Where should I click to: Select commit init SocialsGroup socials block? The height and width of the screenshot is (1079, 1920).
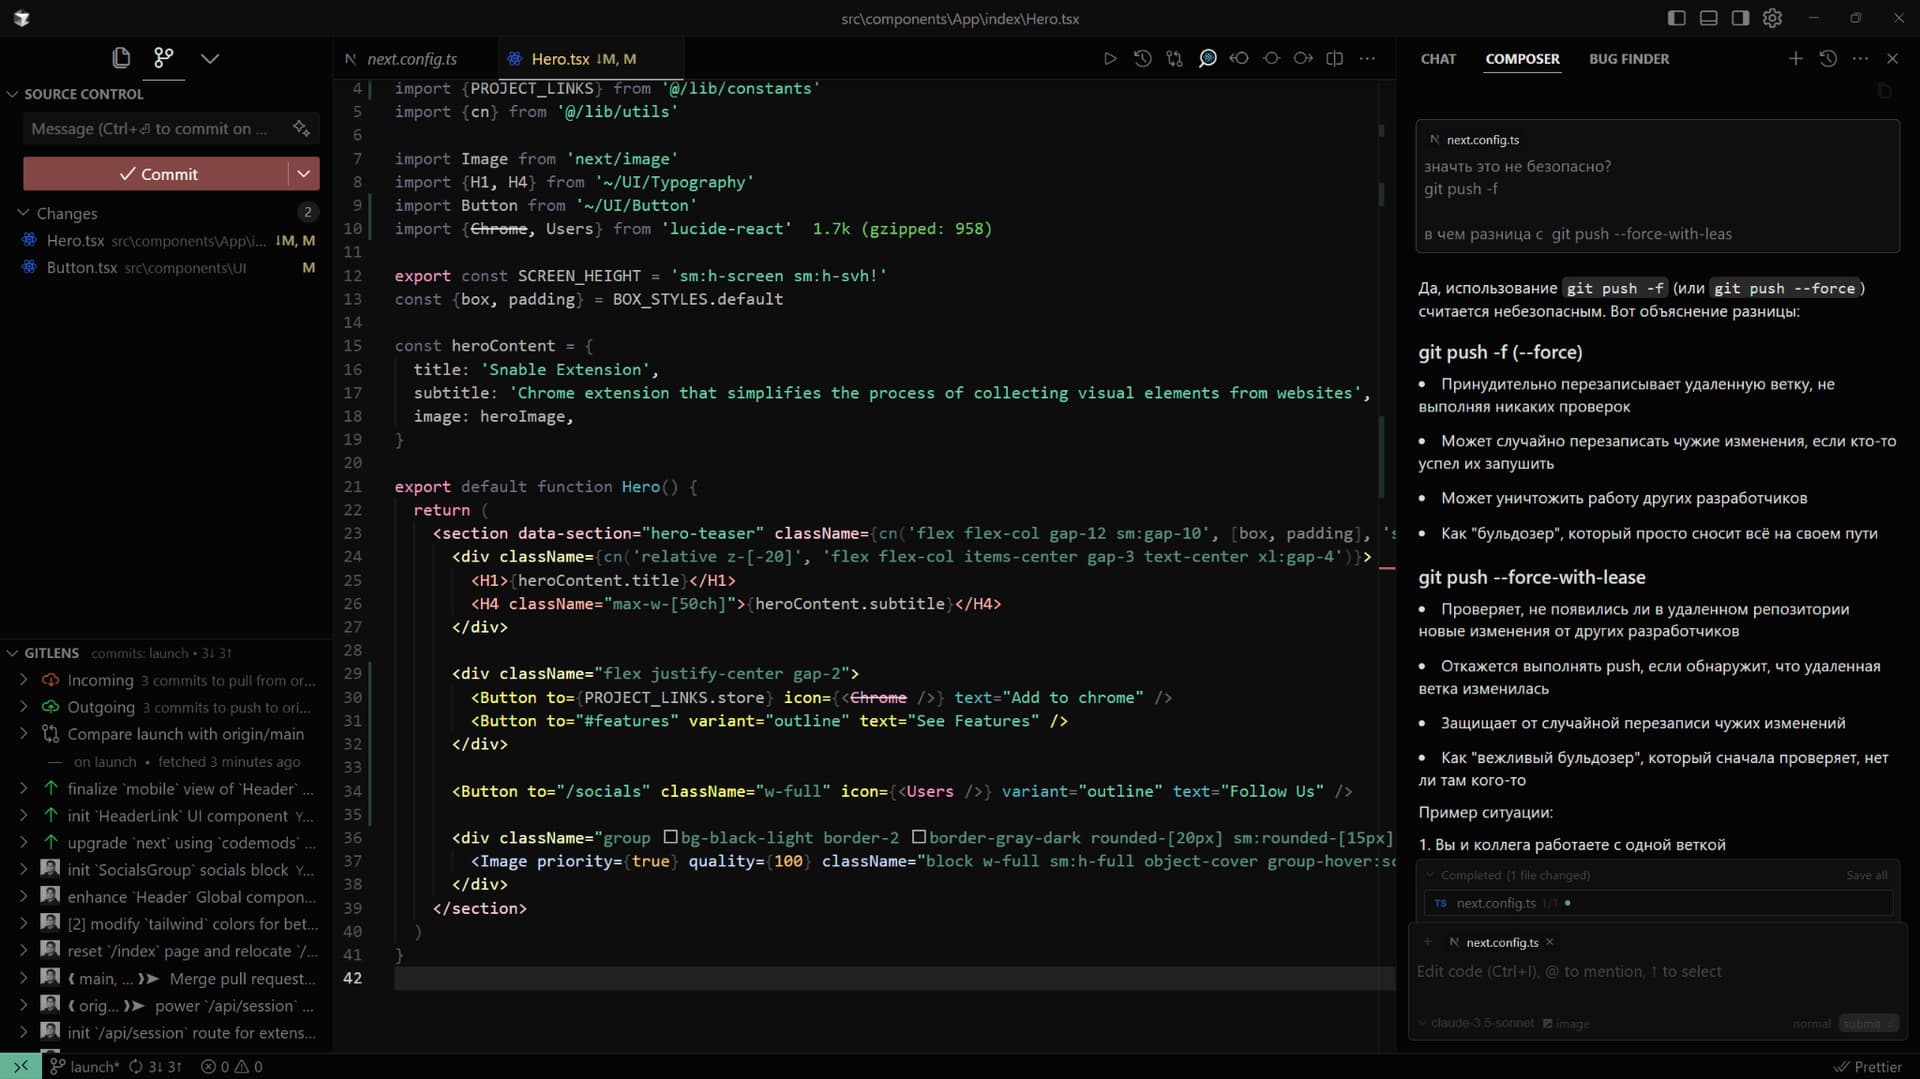(x=167, y=869)
